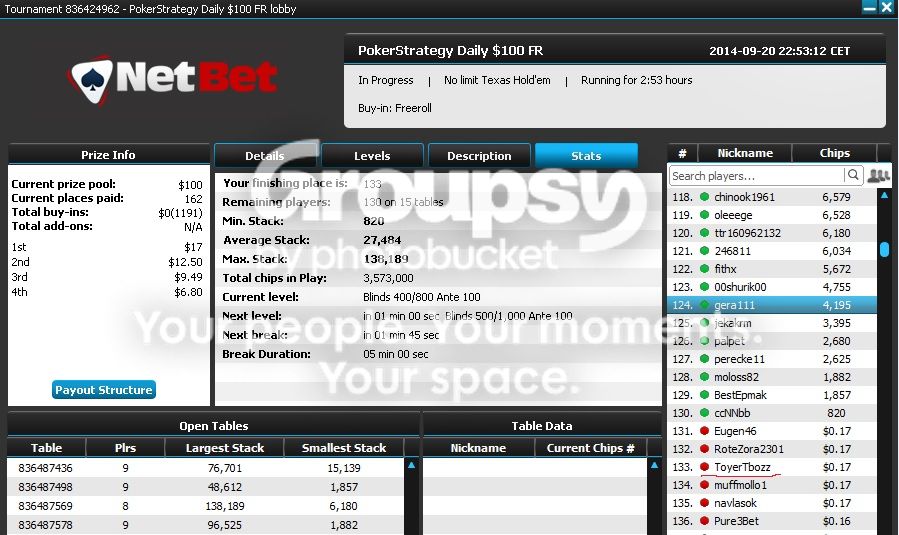Sort Open Tables by Largest Stack

225,448
